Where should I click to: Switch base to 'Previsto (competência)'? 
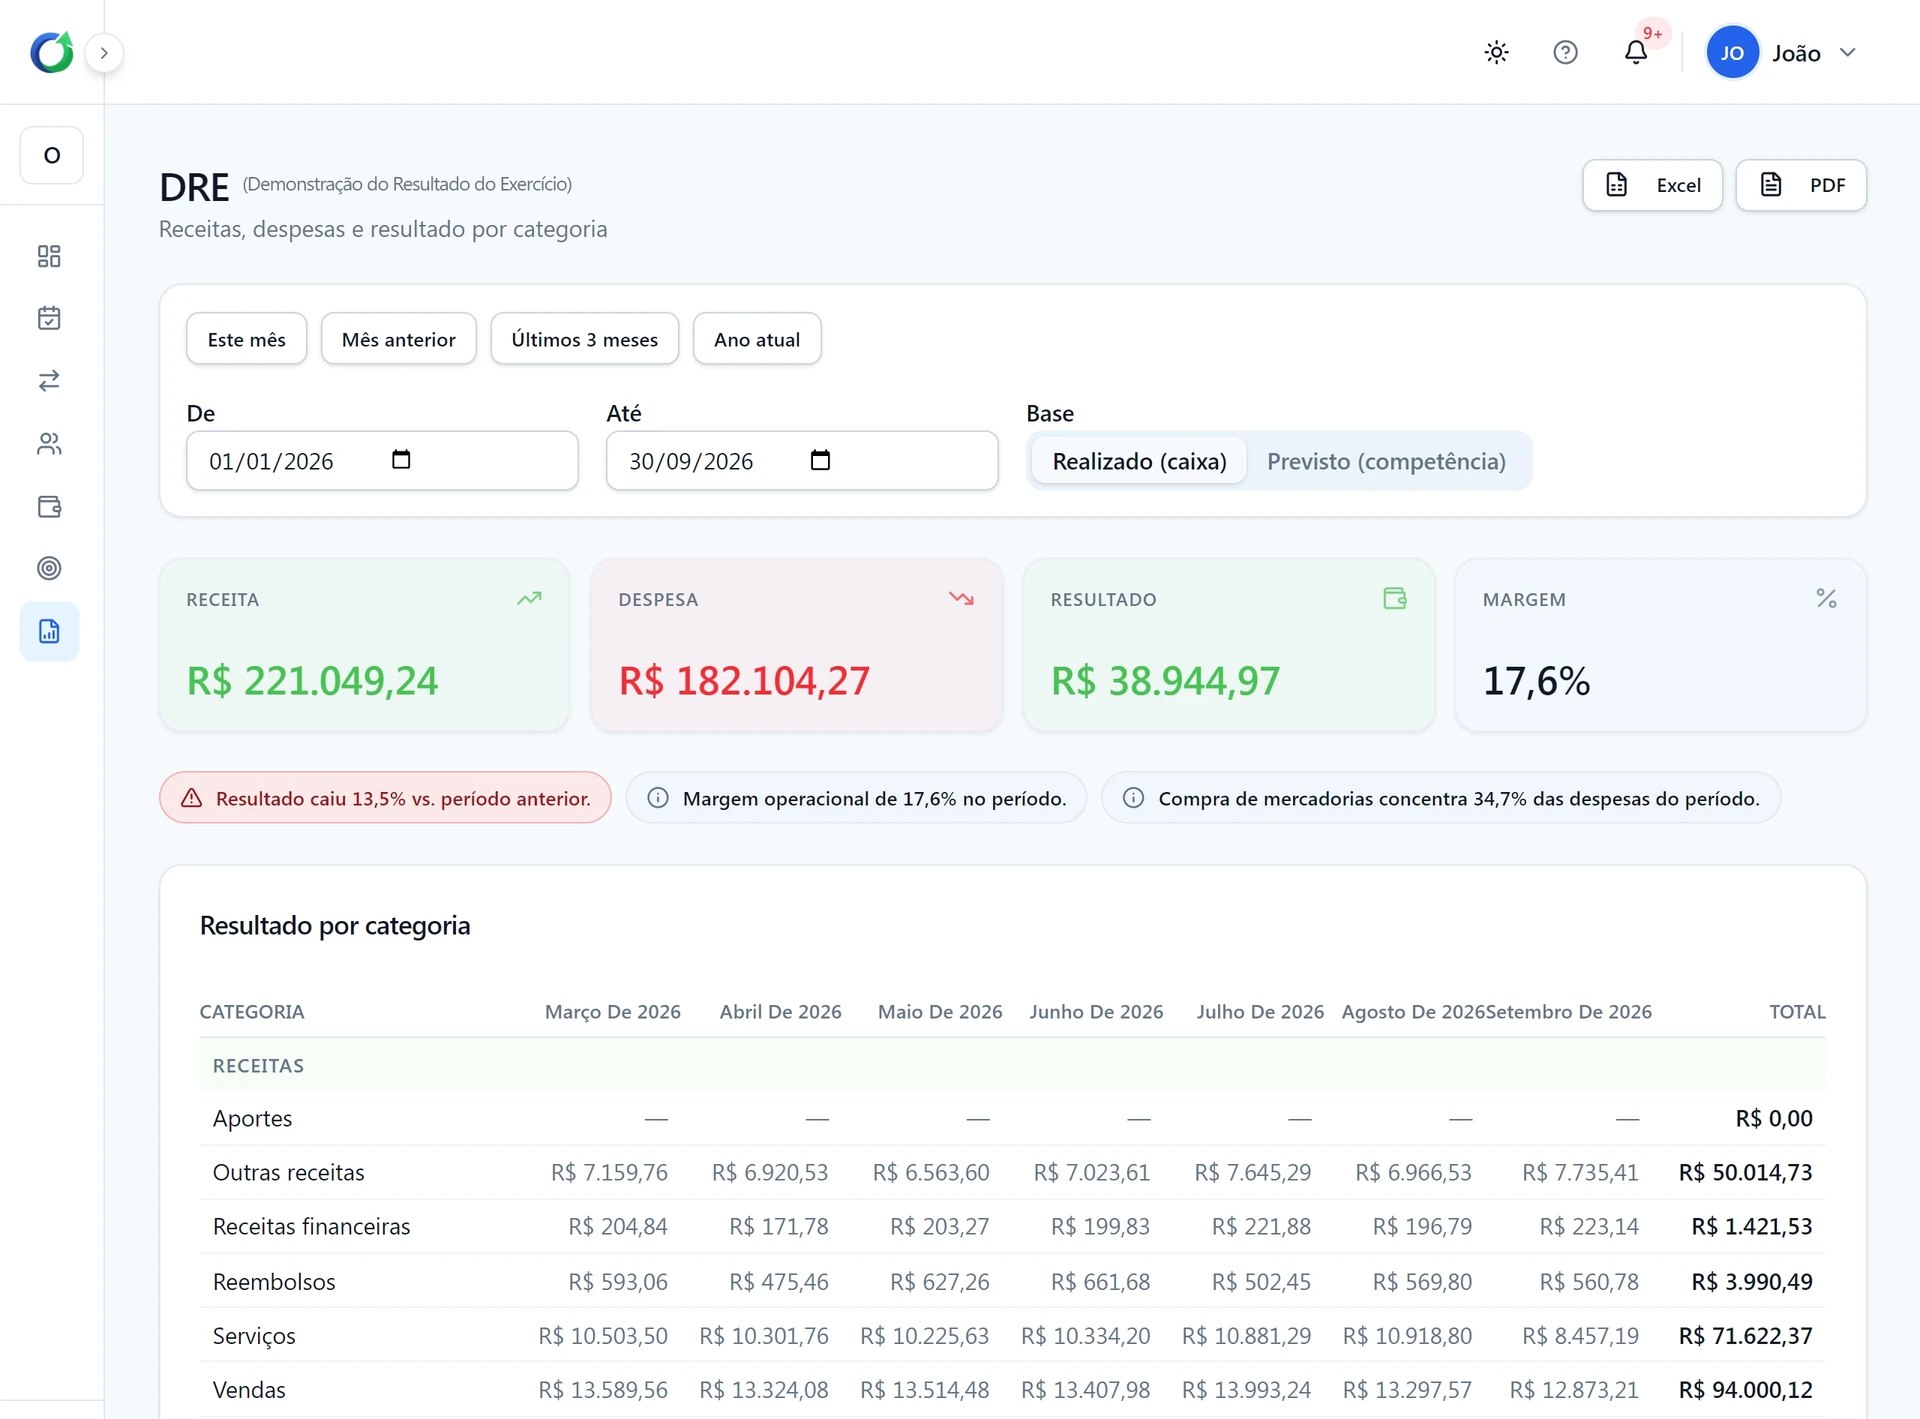point(1386,461)
